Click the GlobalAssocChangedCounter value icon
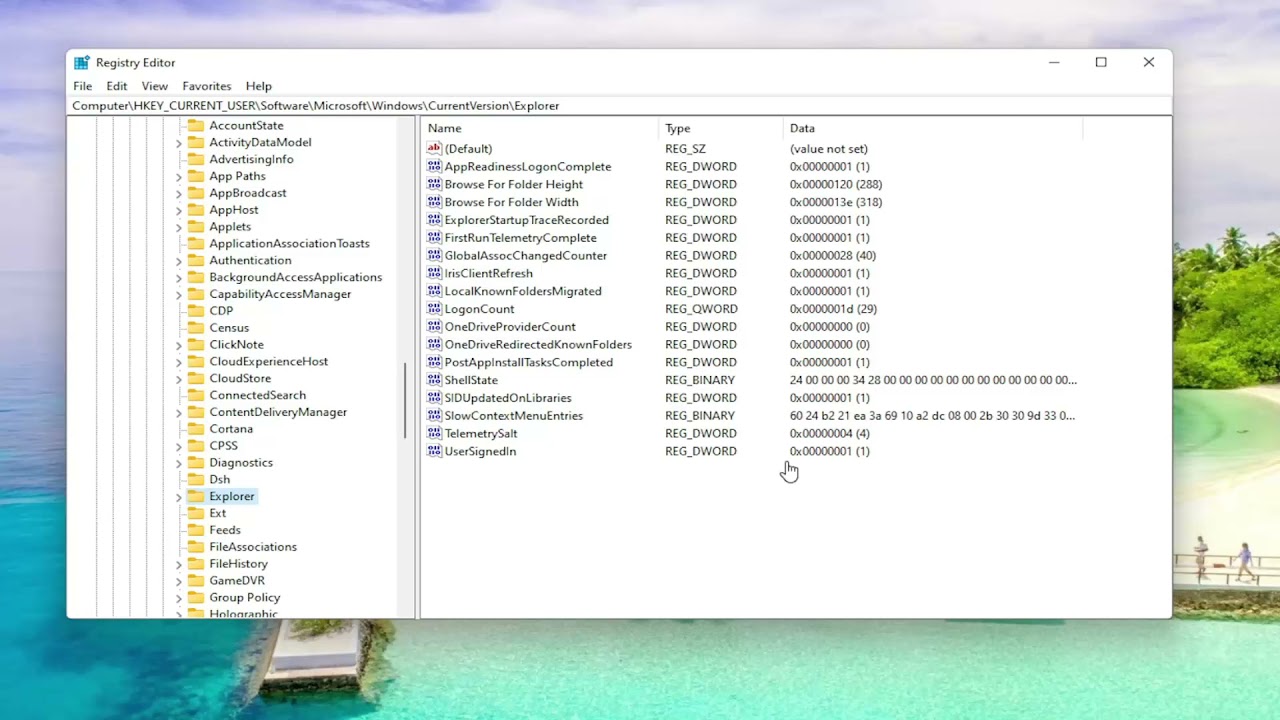The height and width of the screenshot is (720, 1280). (434, 256)
